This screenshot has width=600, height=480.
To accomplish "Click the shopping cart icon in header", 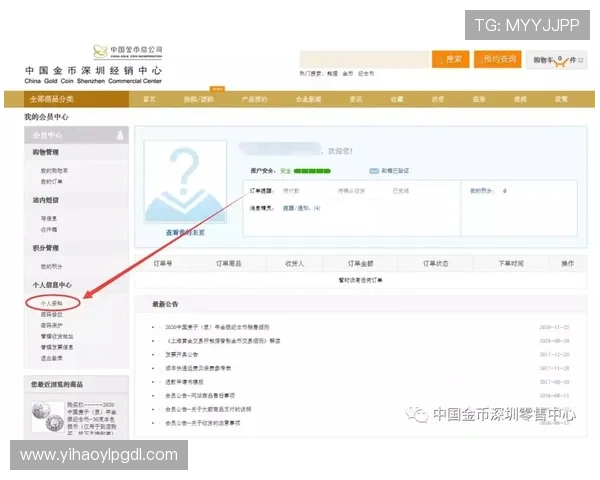I will (x=560, y=61).
